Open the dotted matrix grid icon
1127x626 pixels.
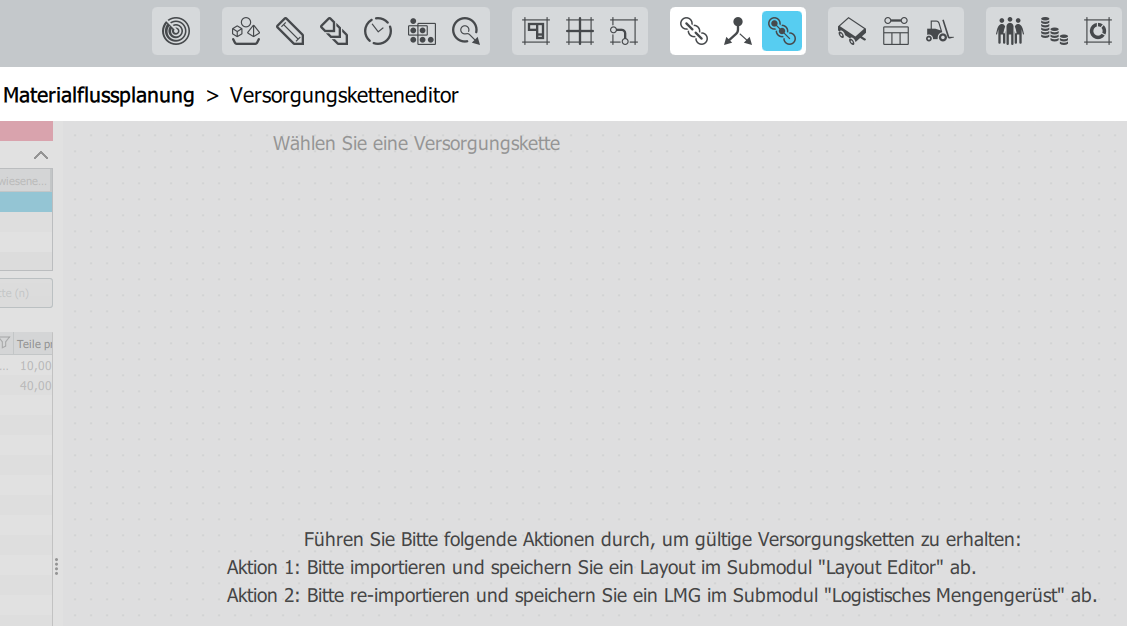(x=422, y=32)
